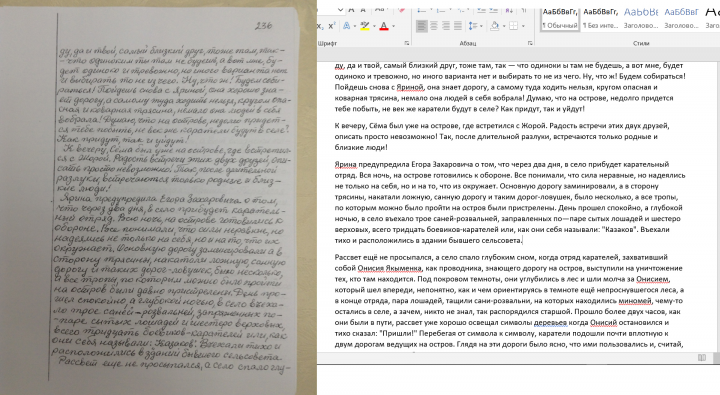Image resolution: width=720 pixels, height=395 pixels.
Task: Switch to read mode view icon
Action: (702, 357)
